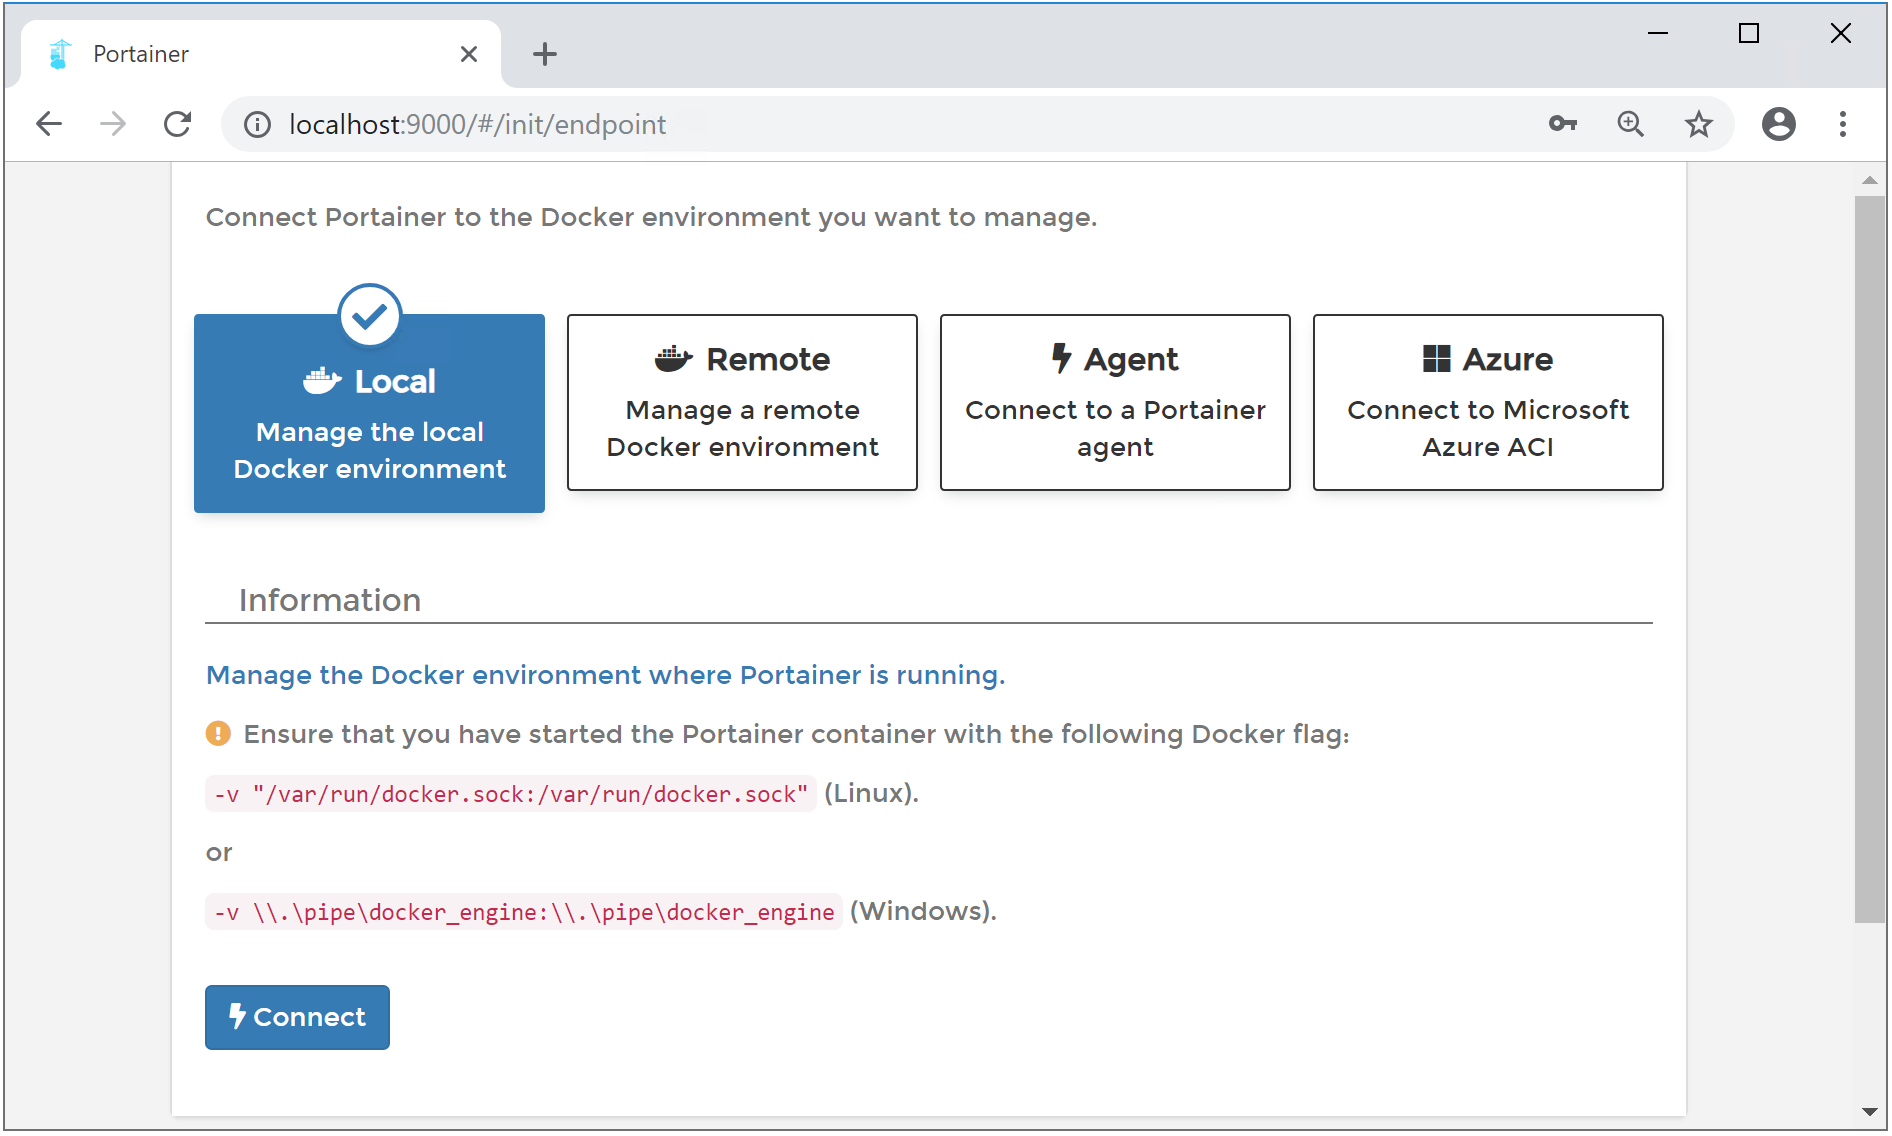Reload the current page
1892x1136 pixels.
177,124
